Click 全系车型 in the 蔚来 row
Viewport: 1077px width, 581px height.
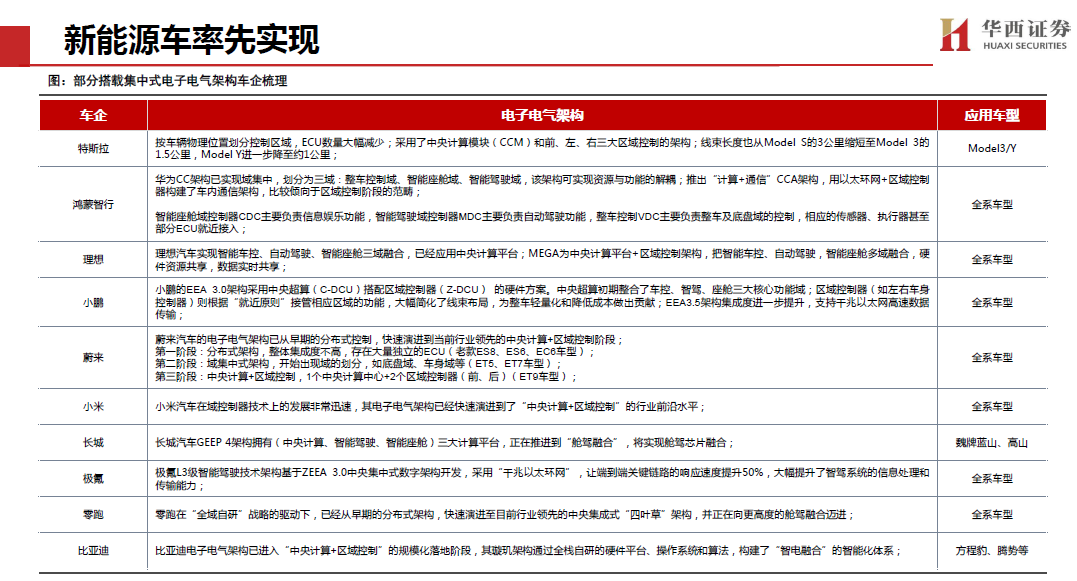tap(992, 358)
